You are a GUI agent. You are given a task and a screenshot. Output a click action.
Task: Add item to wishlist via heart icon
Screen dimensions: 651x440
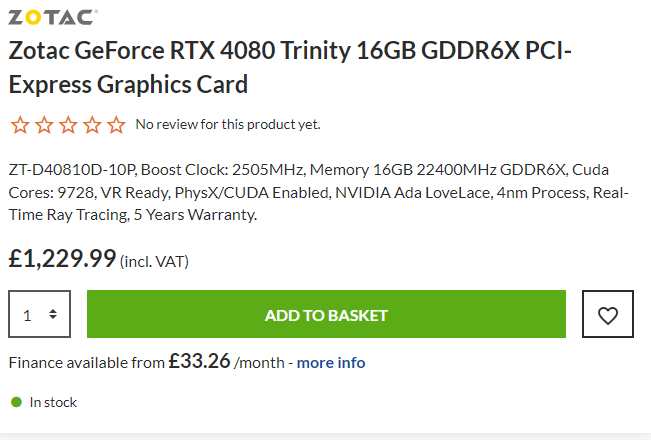pyautogui.click(x=608, y=314)
